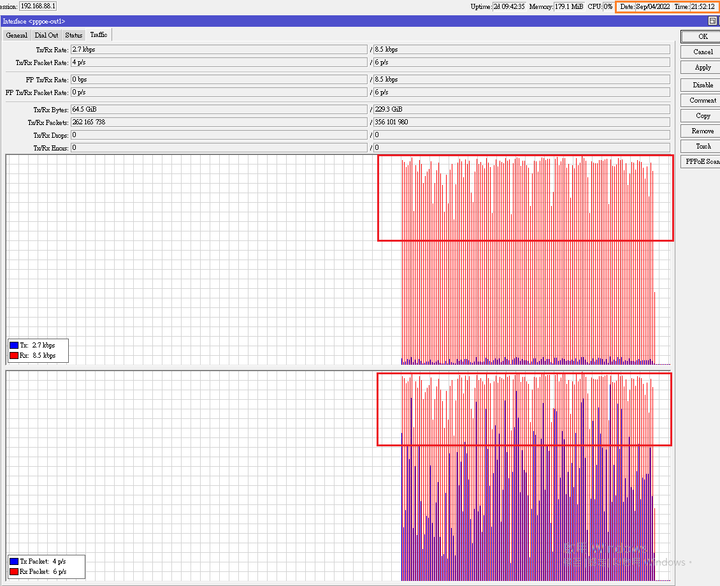720x586 pixels.
Task: Click the Time 21:52:12 value
Action: point(703,6)
